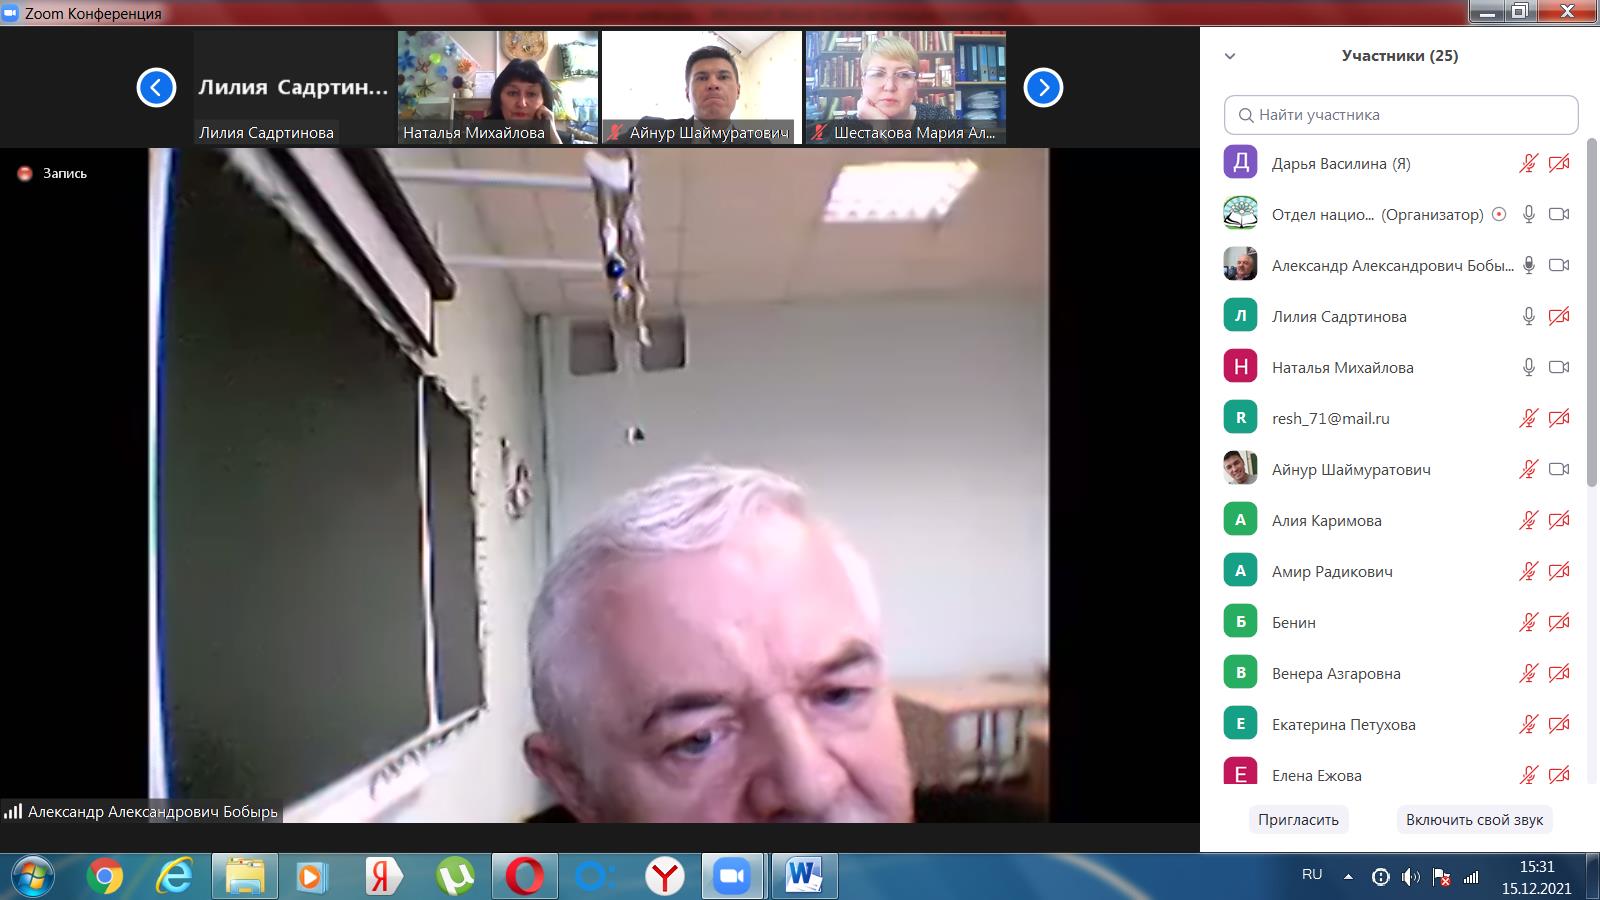Click microphone icon for Наталья Михайлова
The width and height of the screenshot is (1600, 900).
[1528, 367]
